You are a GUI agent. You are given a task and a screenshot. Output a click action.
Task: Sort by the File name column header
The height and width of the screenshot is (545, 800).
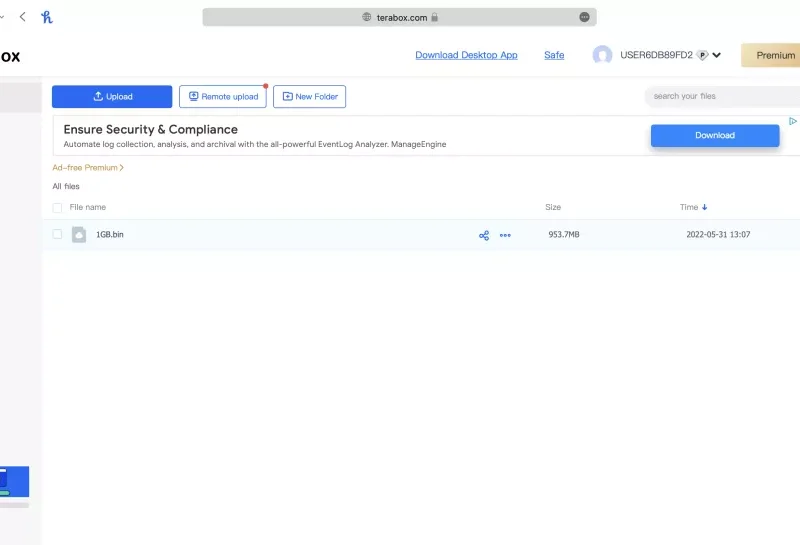[x=87, y=207]
